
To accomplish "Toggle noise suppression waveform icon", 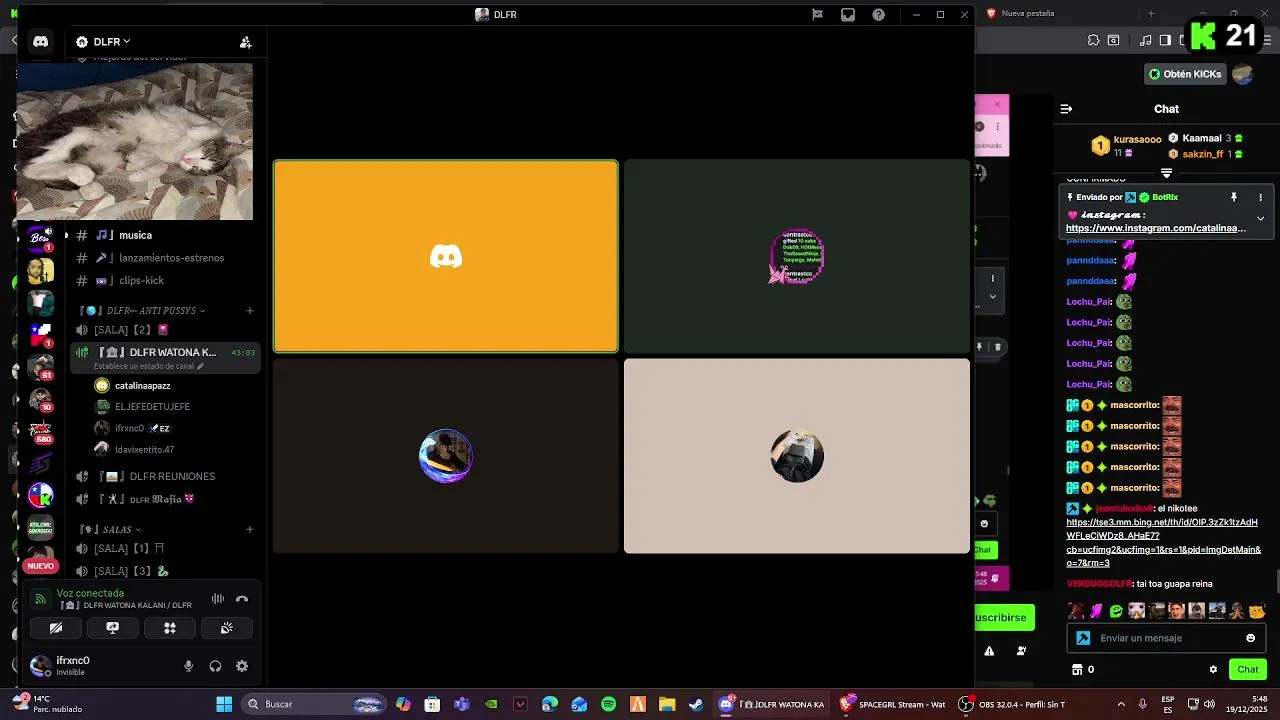I will point(217,599).
